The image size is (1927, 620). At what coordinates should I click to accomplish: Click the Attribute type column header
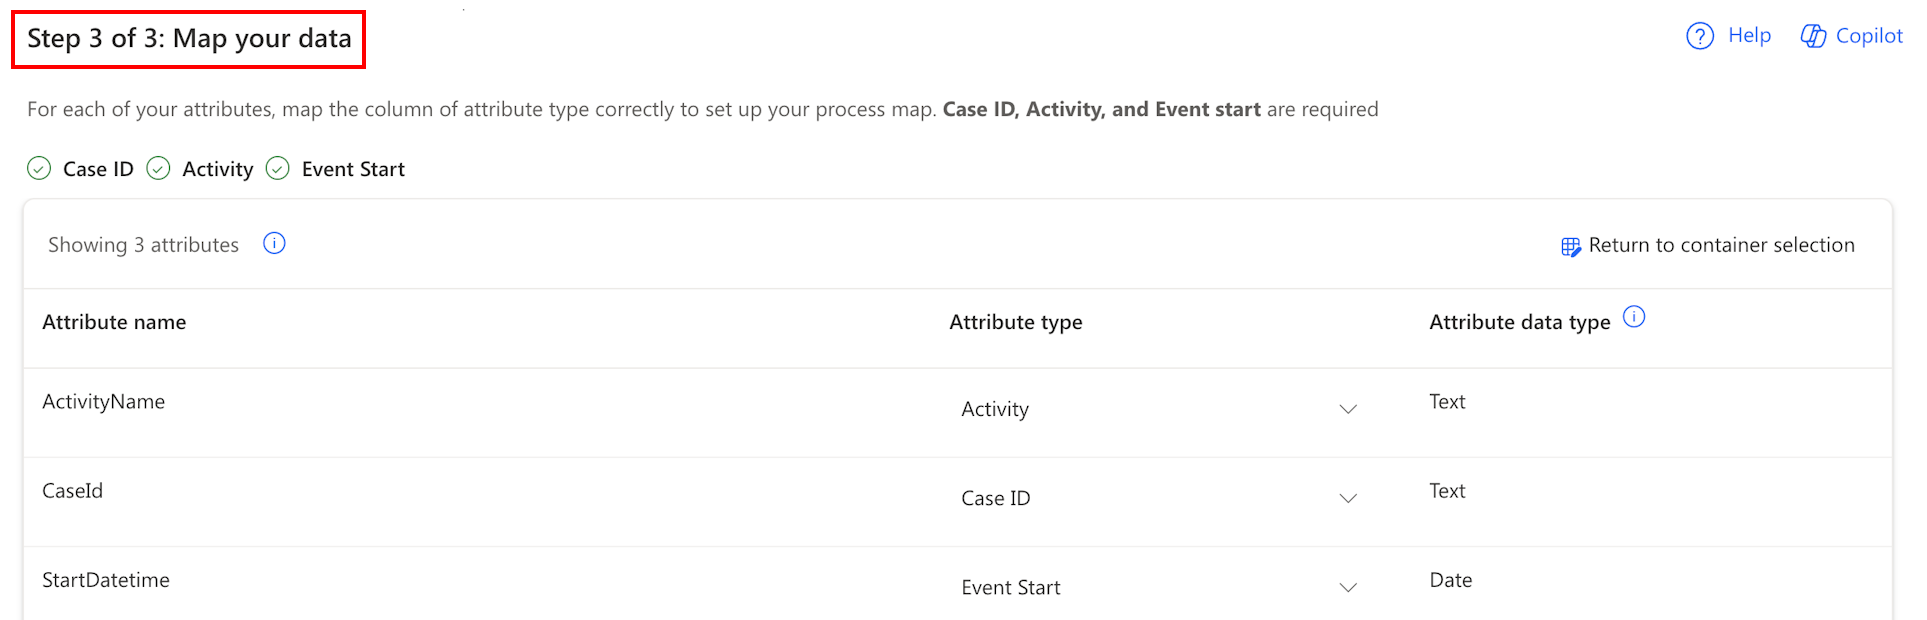(1015, 322)
